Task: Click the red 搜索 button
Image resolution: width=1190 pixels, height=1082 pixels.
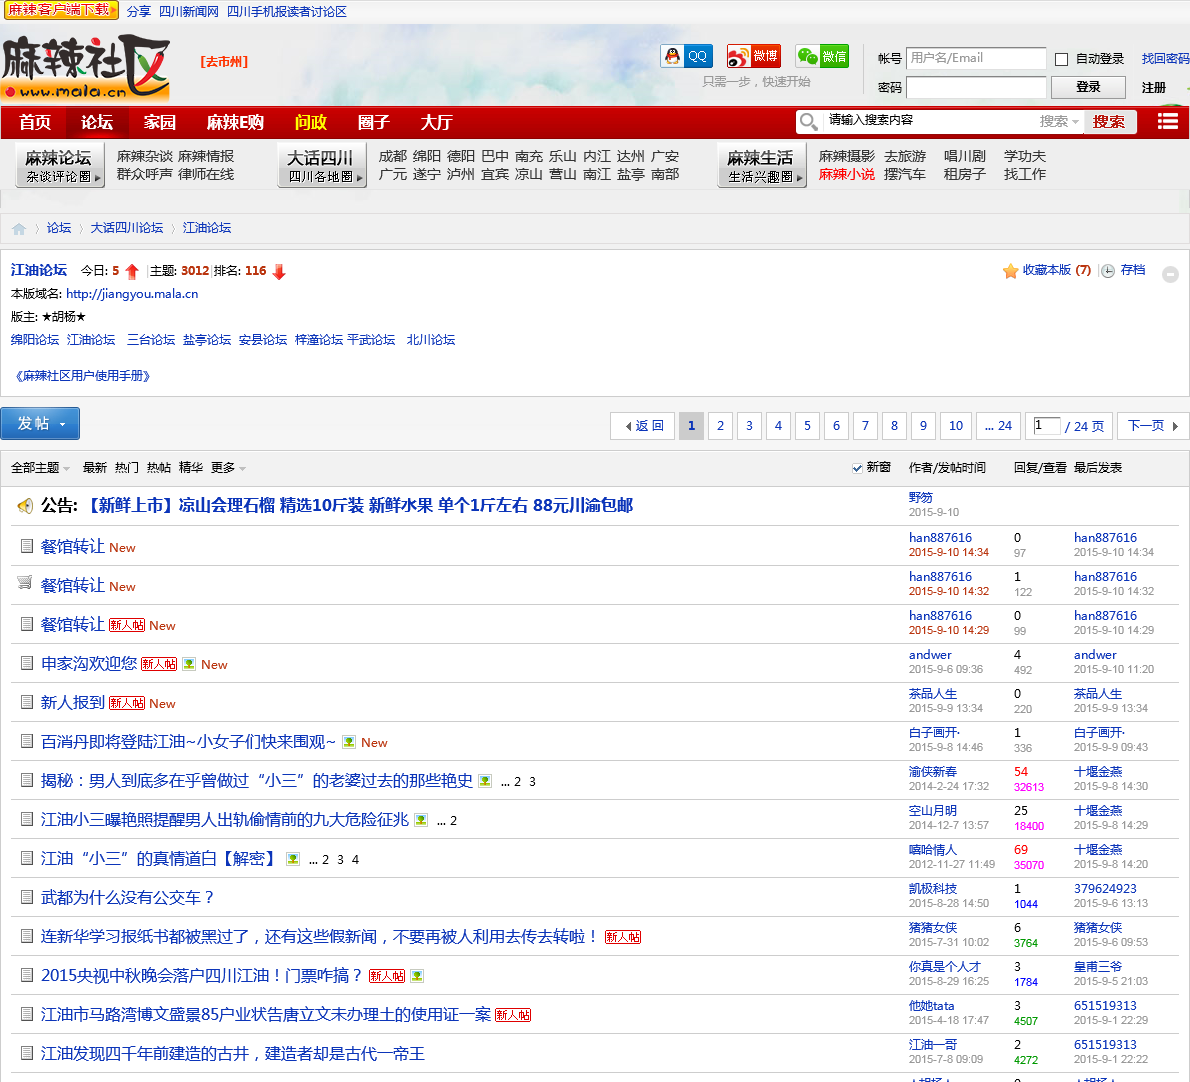Action: [x=1109, y=121]
